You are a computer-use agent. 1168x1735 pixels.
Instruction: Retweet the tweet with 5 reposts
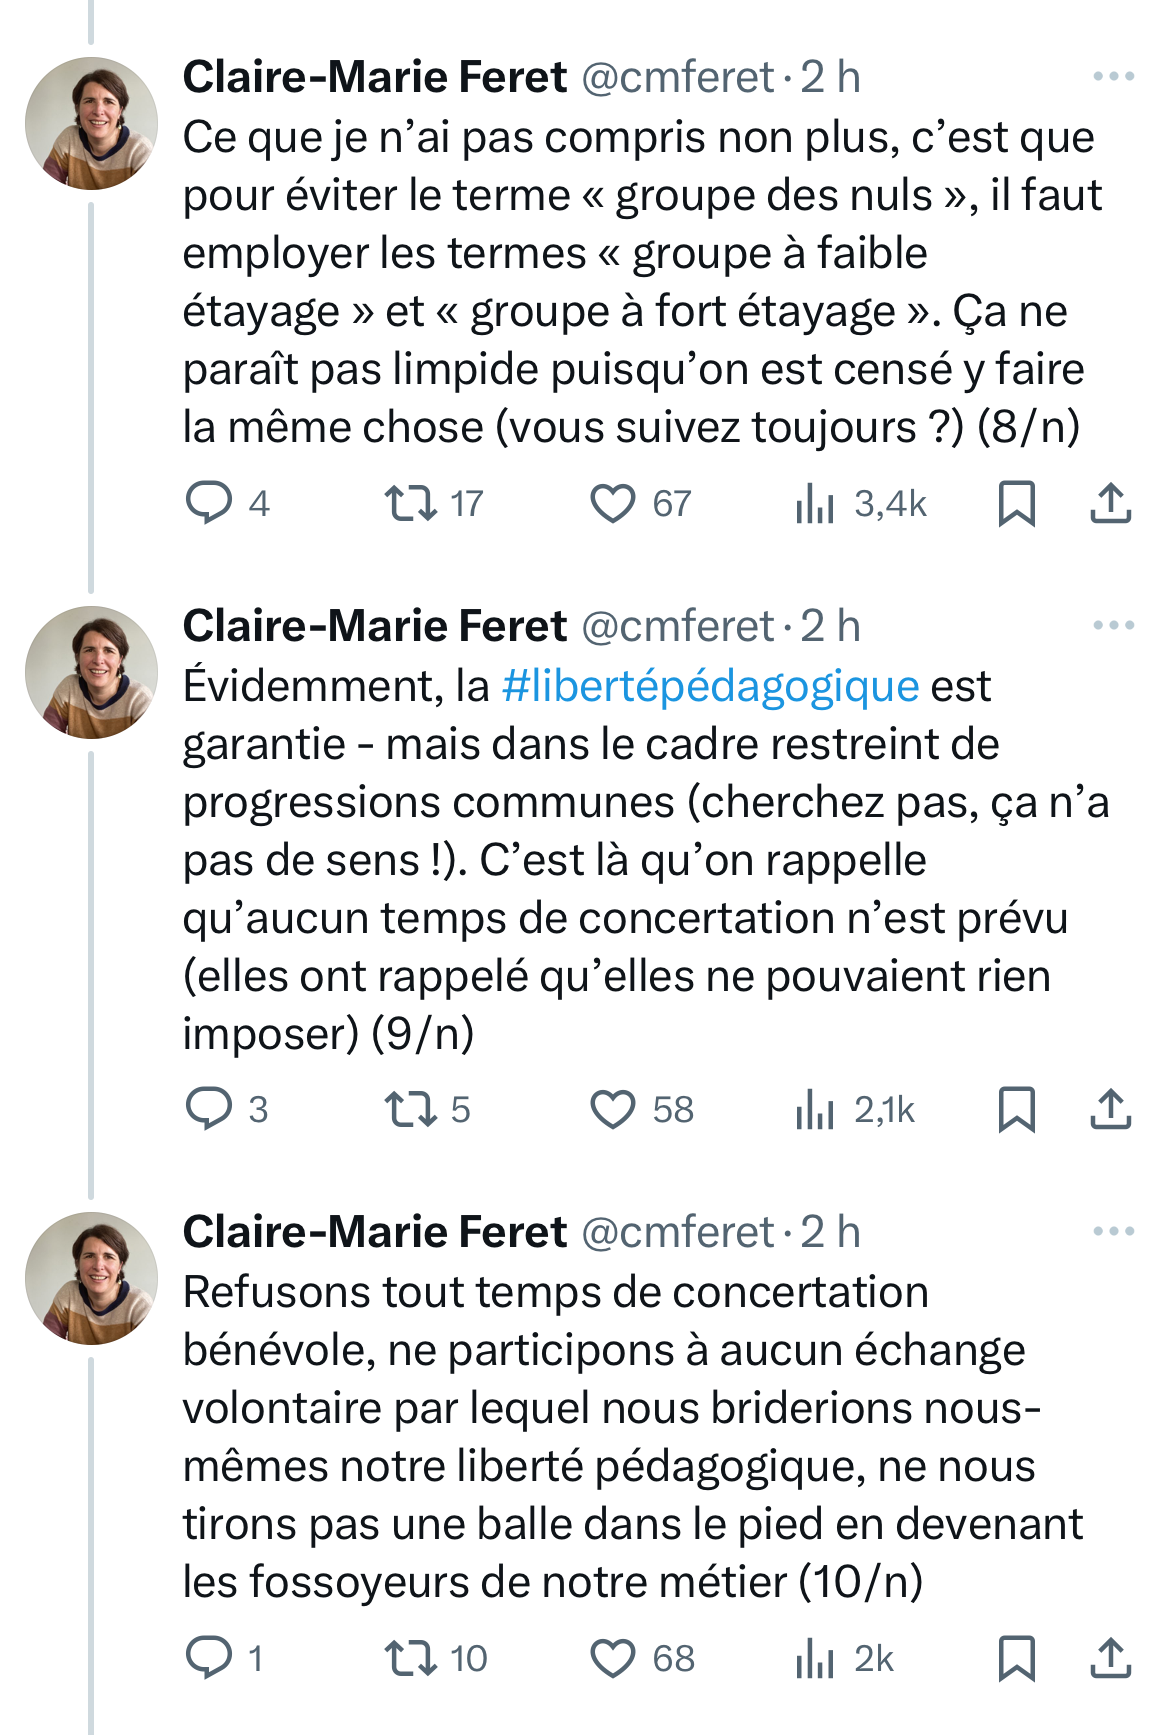tap(410, 1110)
